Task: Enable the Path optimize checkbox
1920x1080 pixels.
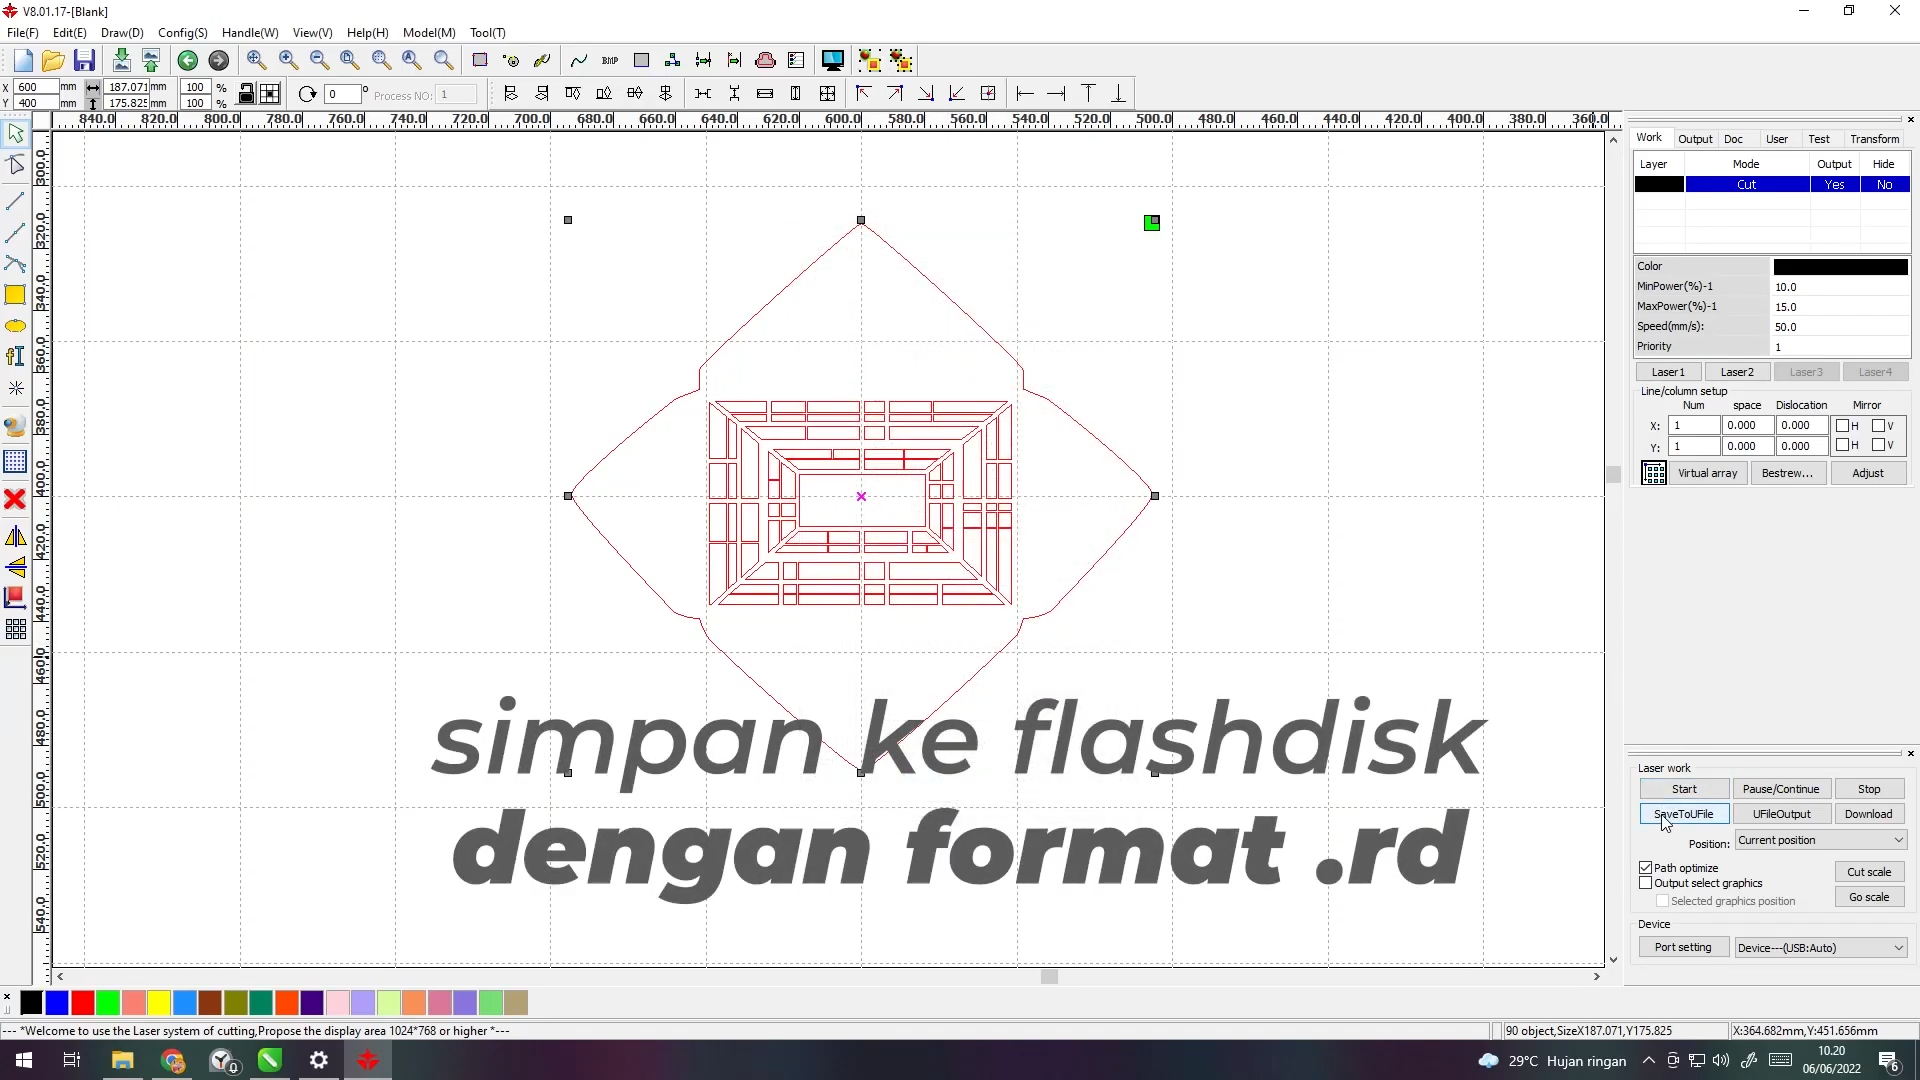Action: pyautogui.click(x=1647, y=867)
